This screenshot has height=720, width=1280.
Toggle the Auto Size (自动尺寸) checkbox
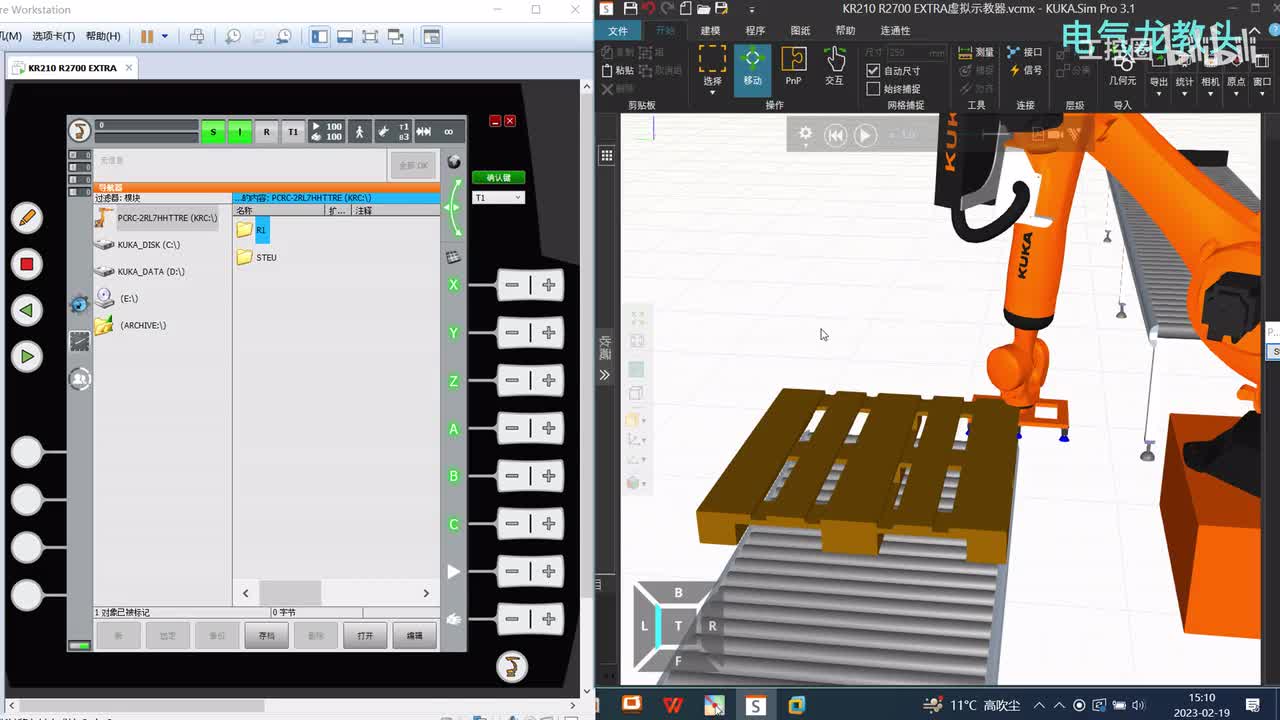point(873,71)
